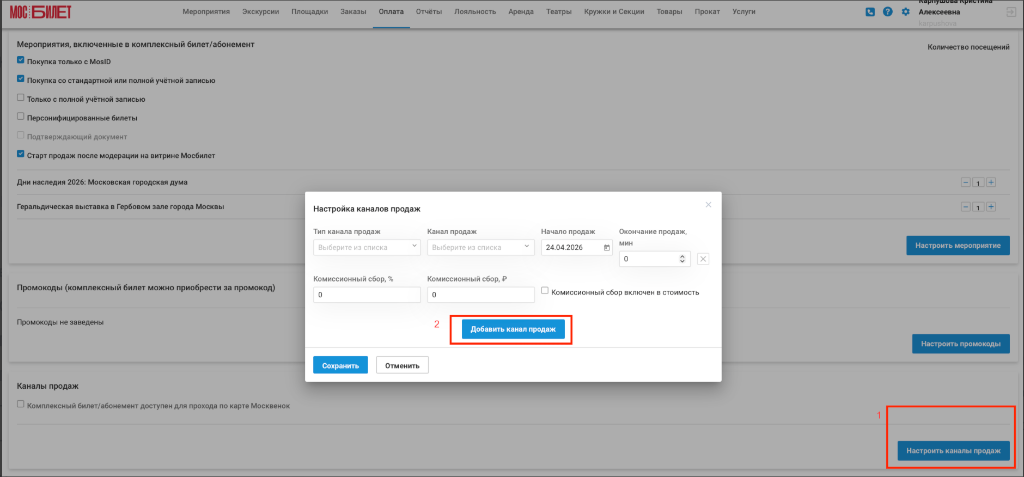Expand Канал продаж dropdown
The height and width of the screenshot is (477, 1024).
pyautogui.click(x=481, y=247)
